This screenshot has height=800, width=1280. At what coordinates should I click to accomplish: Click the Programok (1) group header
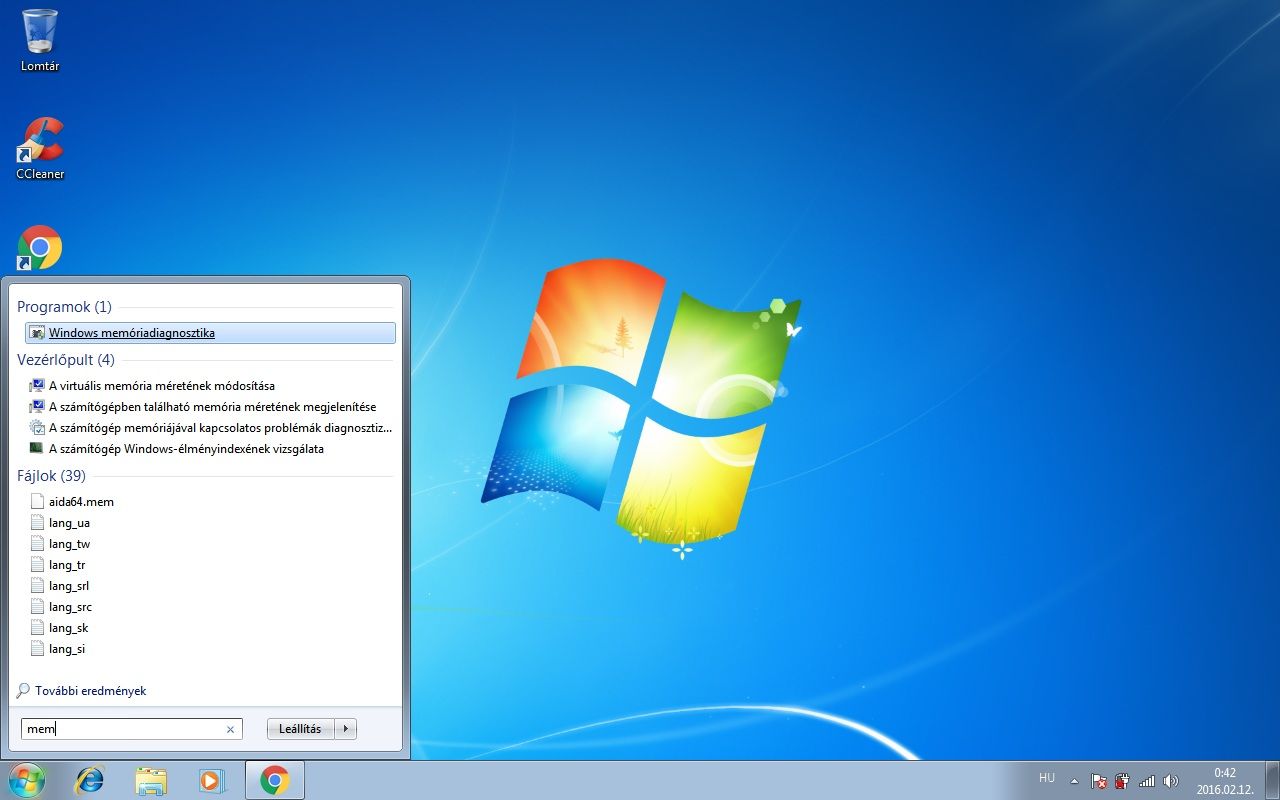pos(64,307)
